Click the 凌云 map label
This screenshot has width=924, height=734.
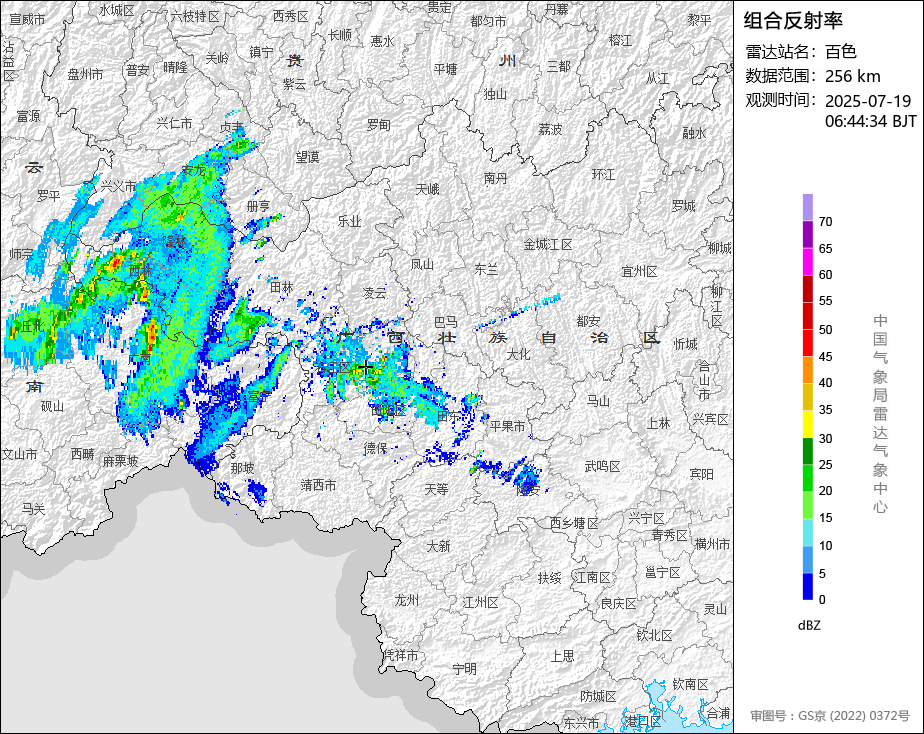tap(374, 292)
